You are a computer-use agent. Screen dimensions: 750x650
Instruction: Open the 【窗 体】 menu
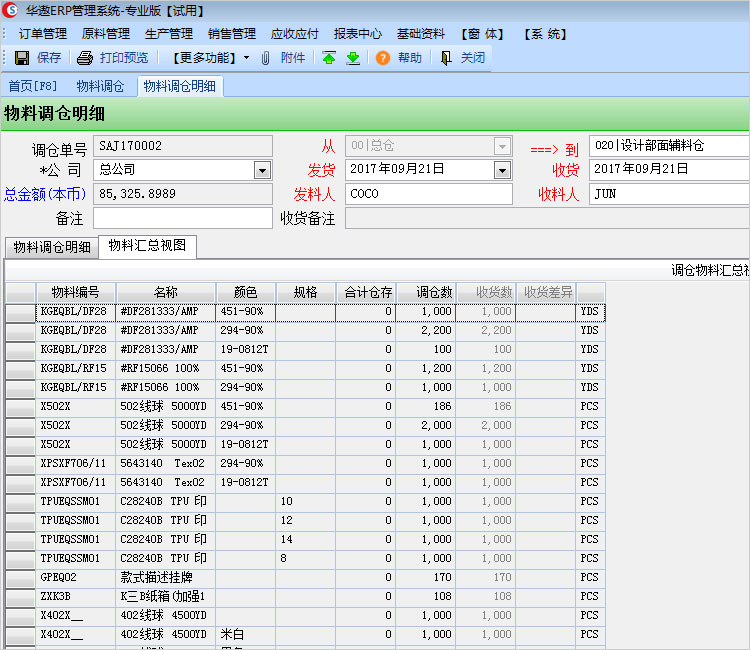pos(482,34)
